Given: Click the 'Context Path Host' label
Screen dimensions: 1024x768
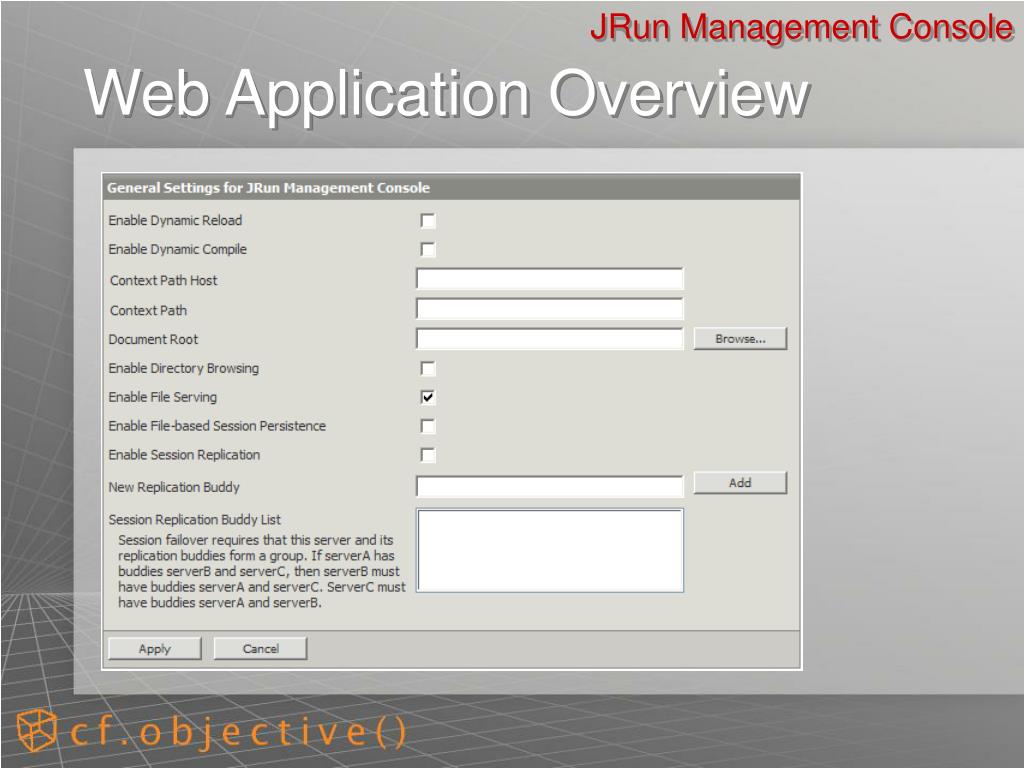Looking at the screenshot, I should [x=163, y=281].
